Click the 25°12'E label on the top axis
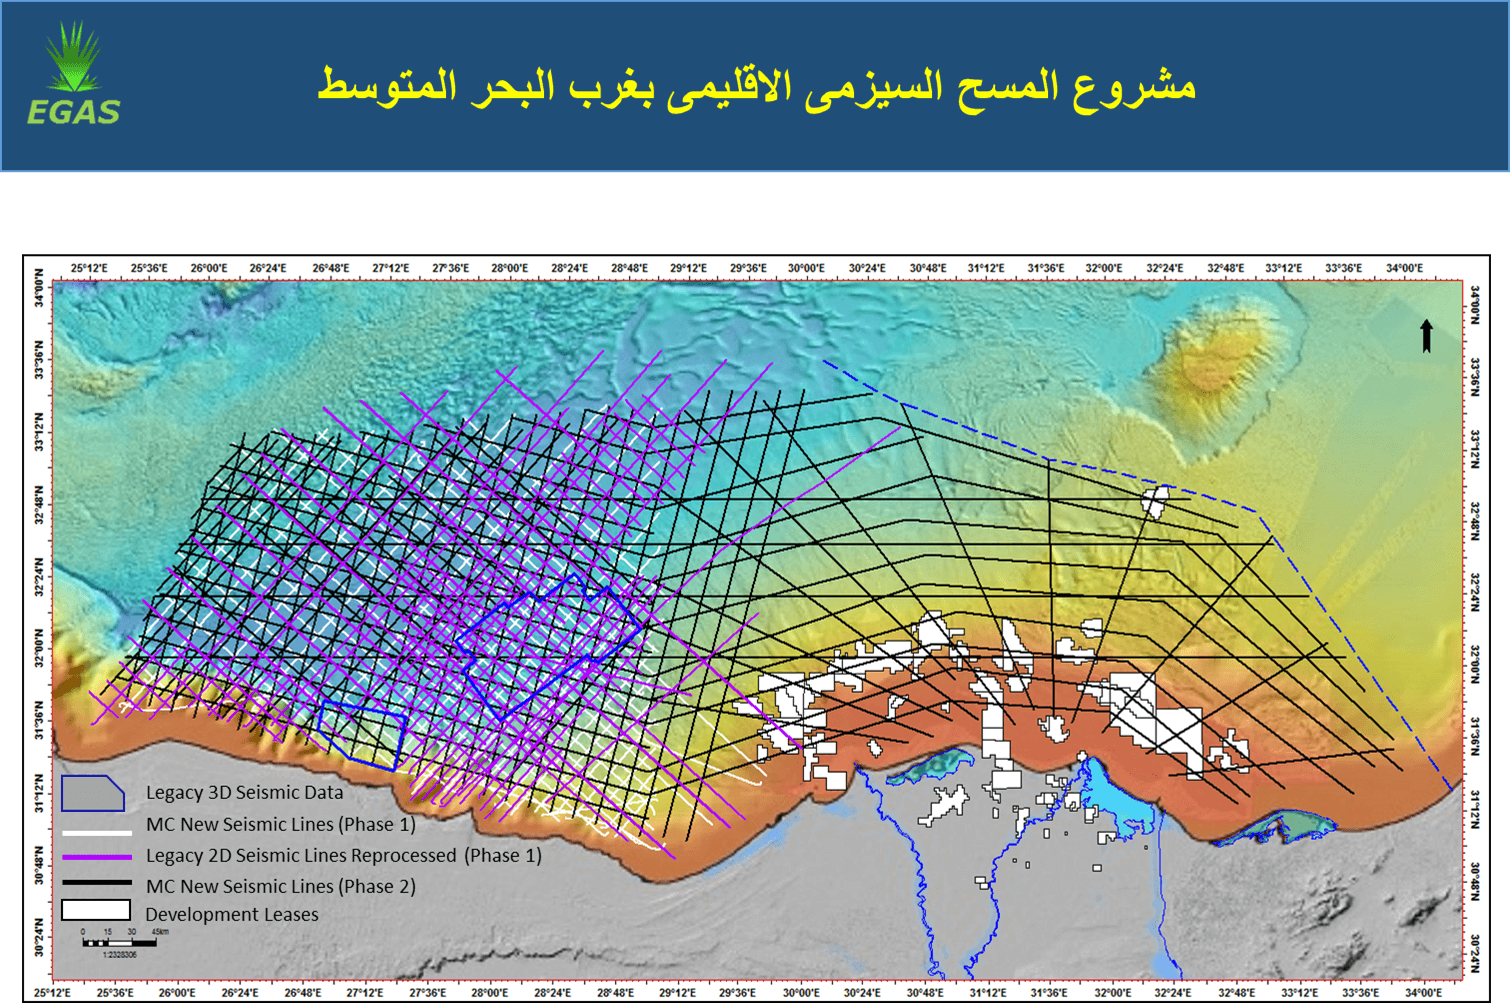This screenshot has height=1003, width=1510. 89,268
